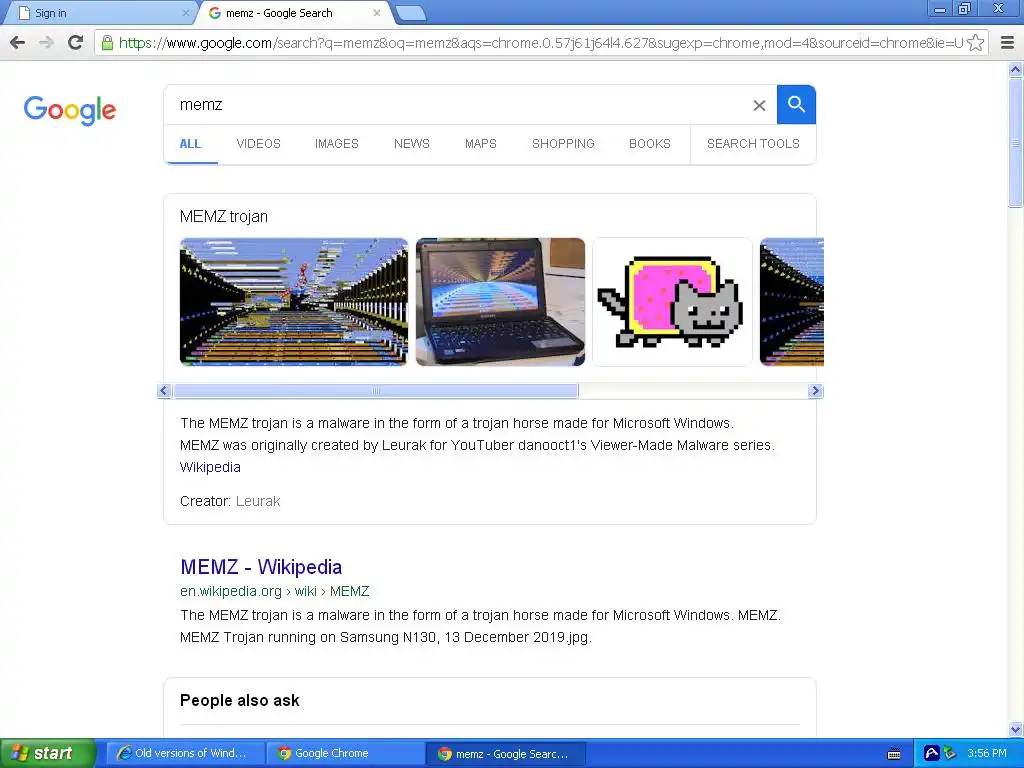Bookmark this page with the star

pos(976,43)
